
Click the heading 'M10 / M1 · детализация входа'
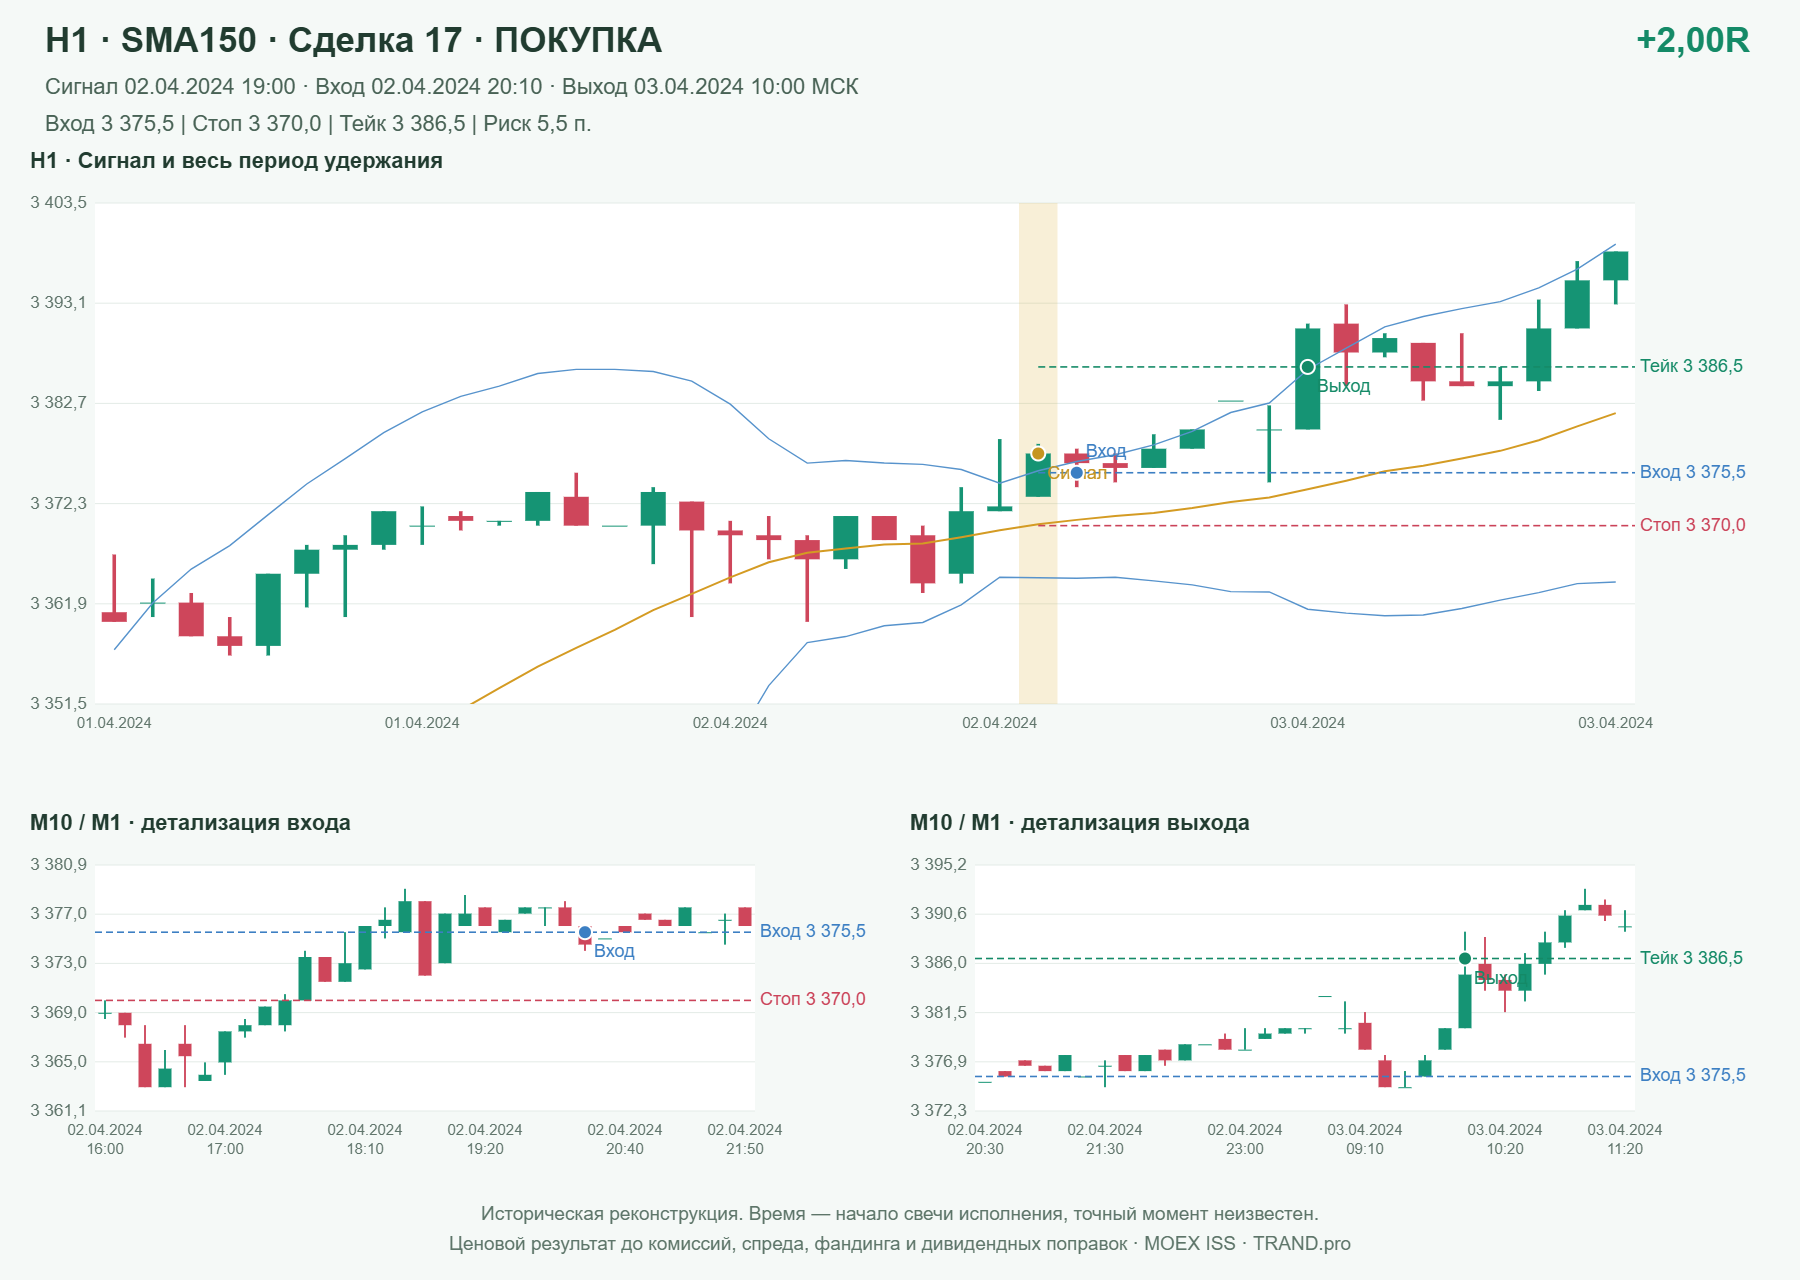pos(190,823)
